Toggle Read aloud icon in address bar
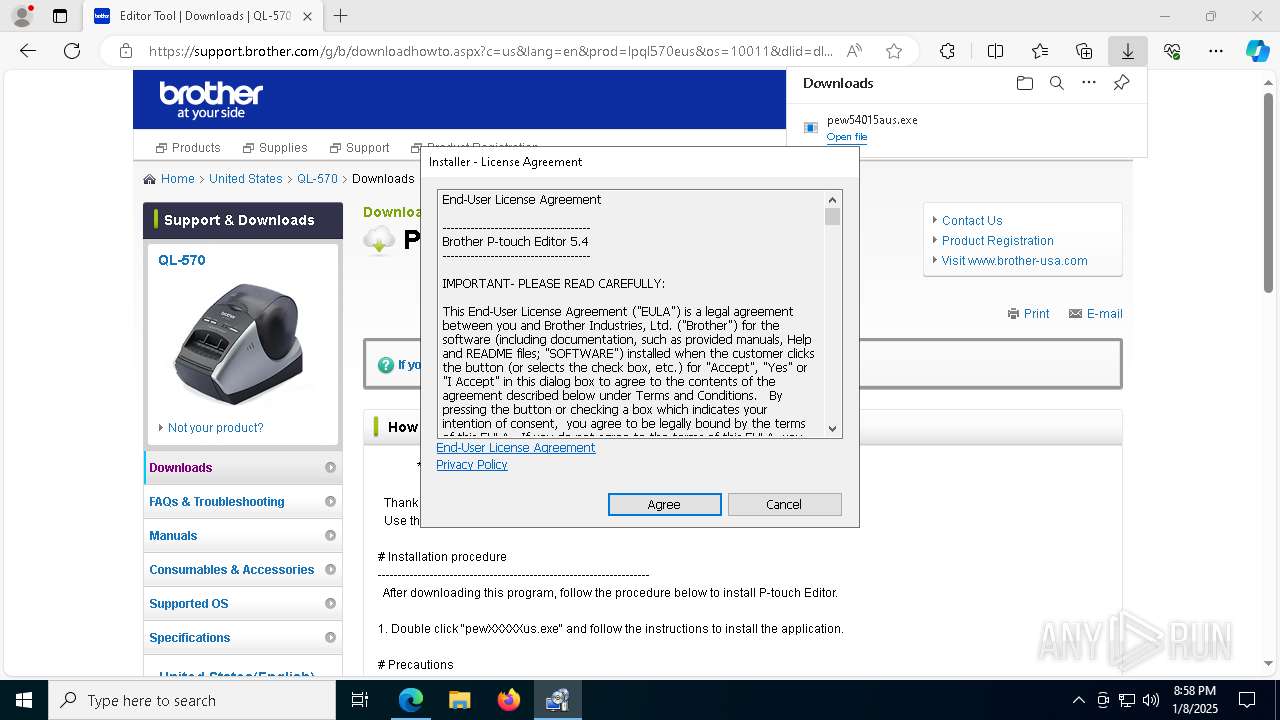 point(854,51)
